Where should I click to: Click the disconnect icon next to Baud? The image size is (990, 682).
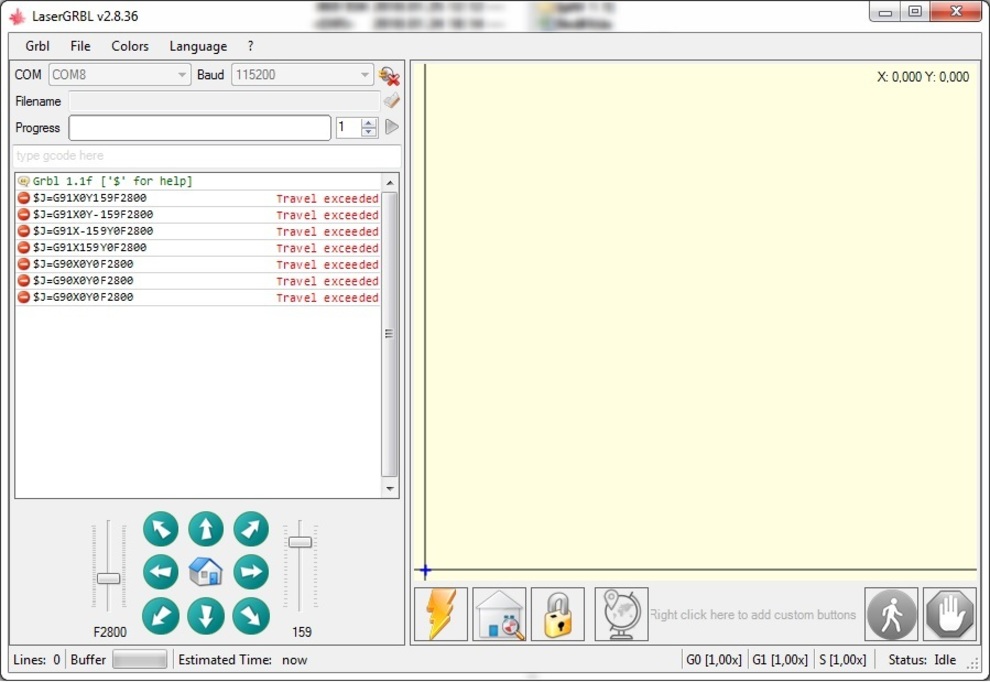[390, 75]
